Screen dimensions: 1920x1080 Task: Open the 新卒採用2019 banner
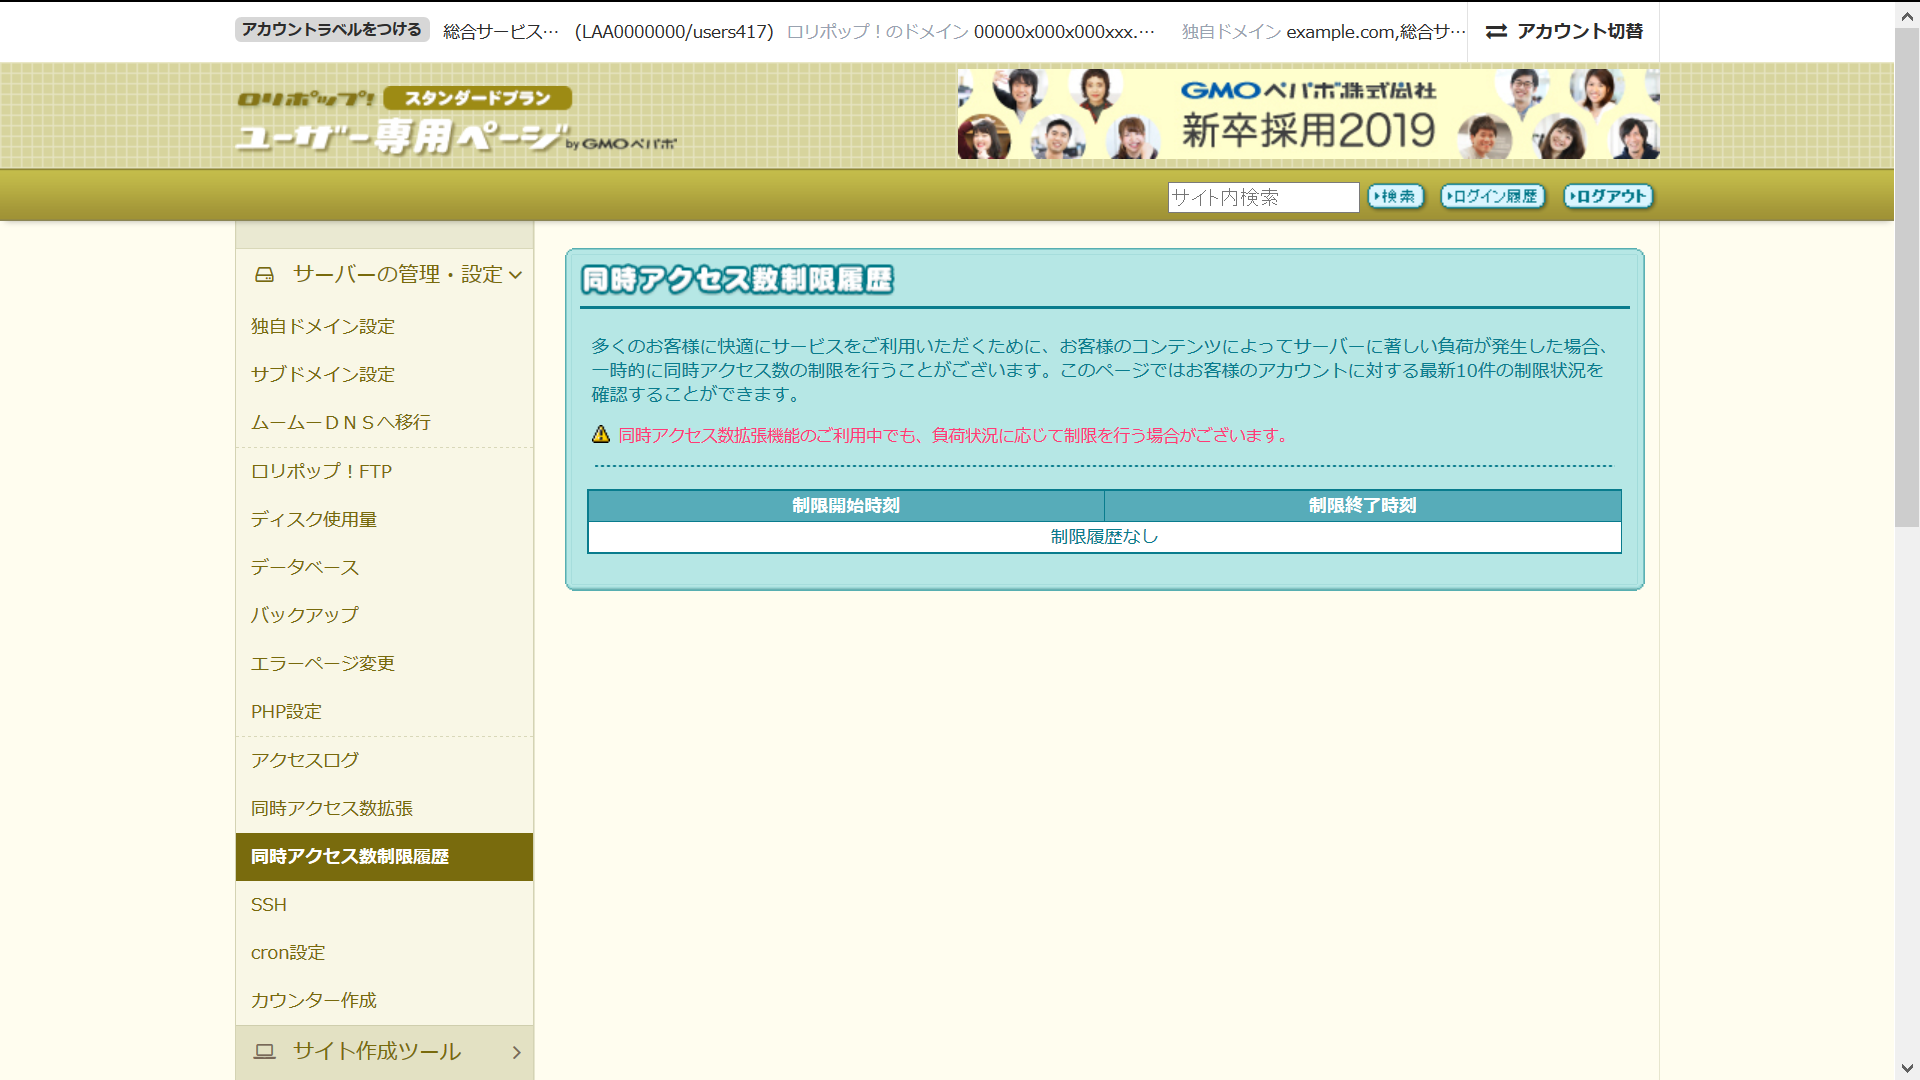(x=1308, y=114)
